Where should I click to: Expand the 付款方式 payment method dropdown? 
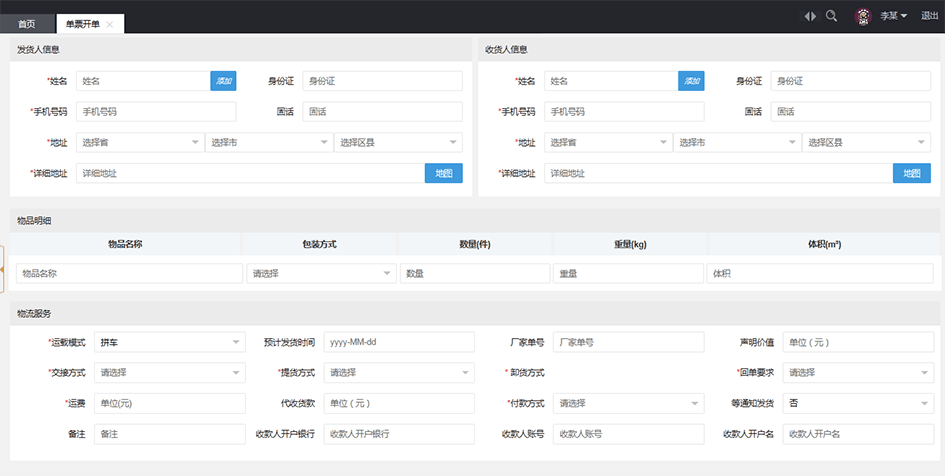[628, 404]
